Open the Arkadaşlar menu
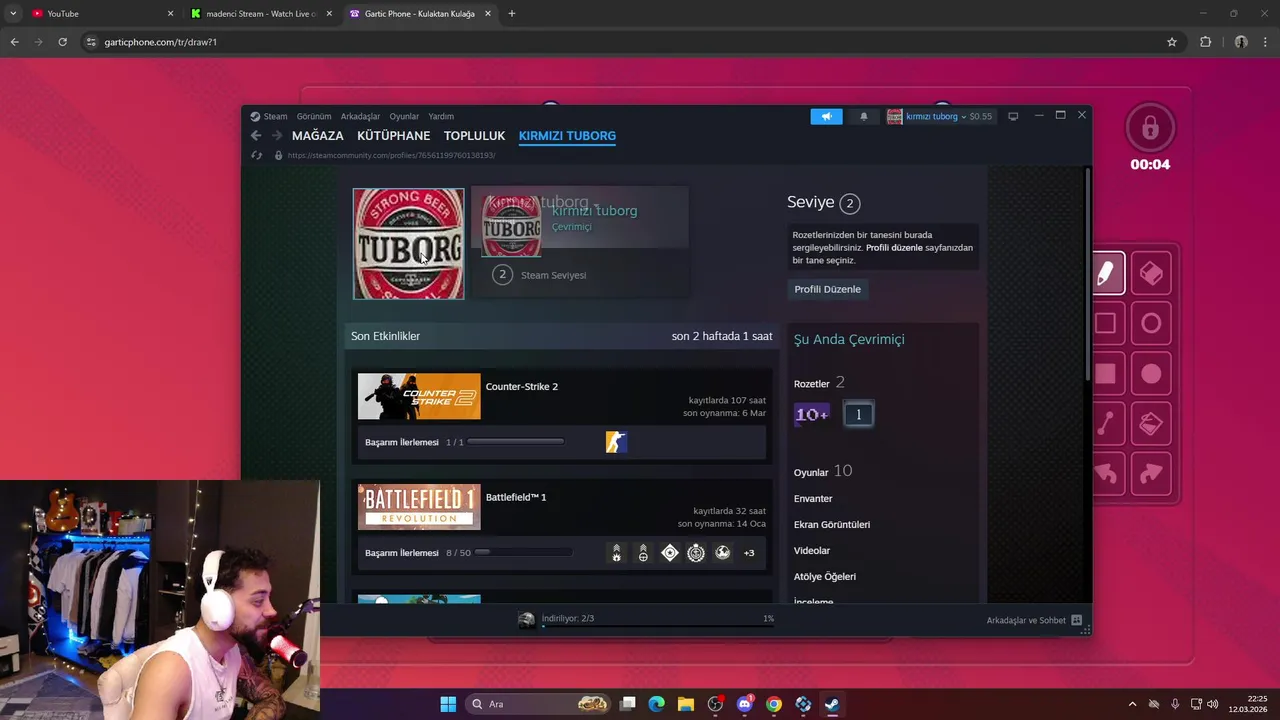The image size is (1280, 720). click(360, 116)
